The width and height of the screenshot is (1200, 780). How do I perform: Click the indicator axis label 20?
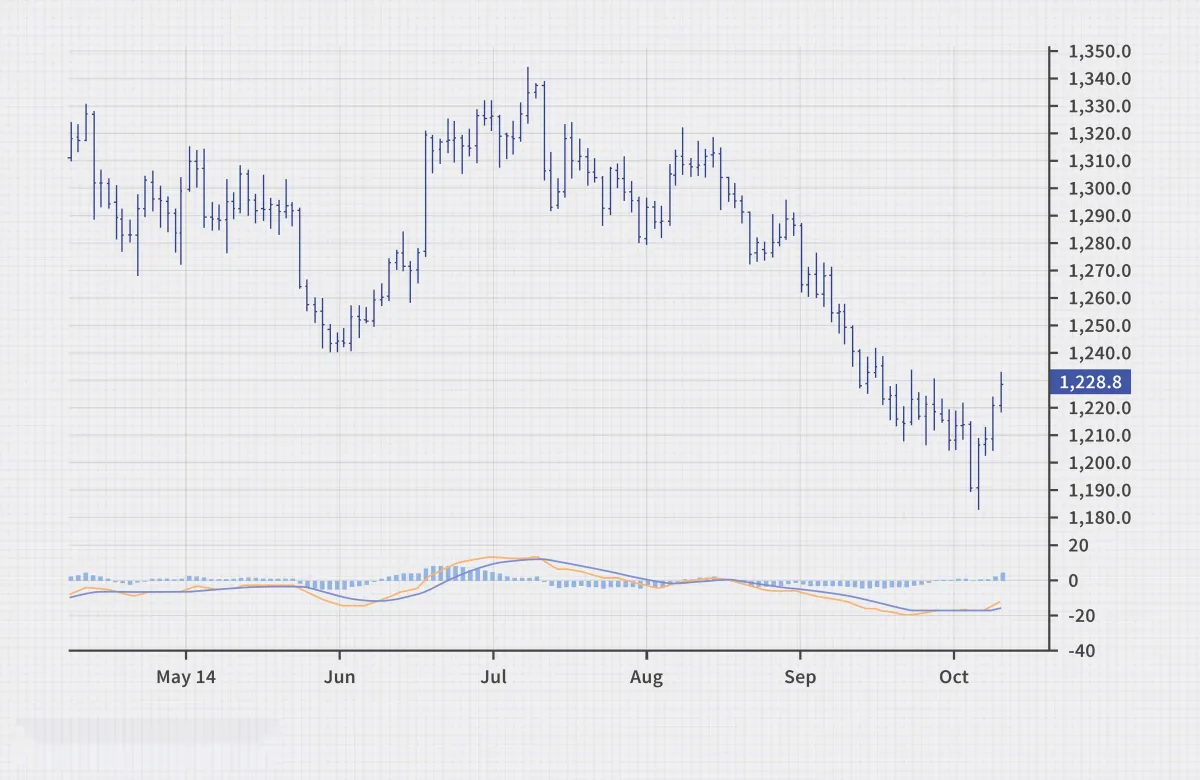[1079, 546]
